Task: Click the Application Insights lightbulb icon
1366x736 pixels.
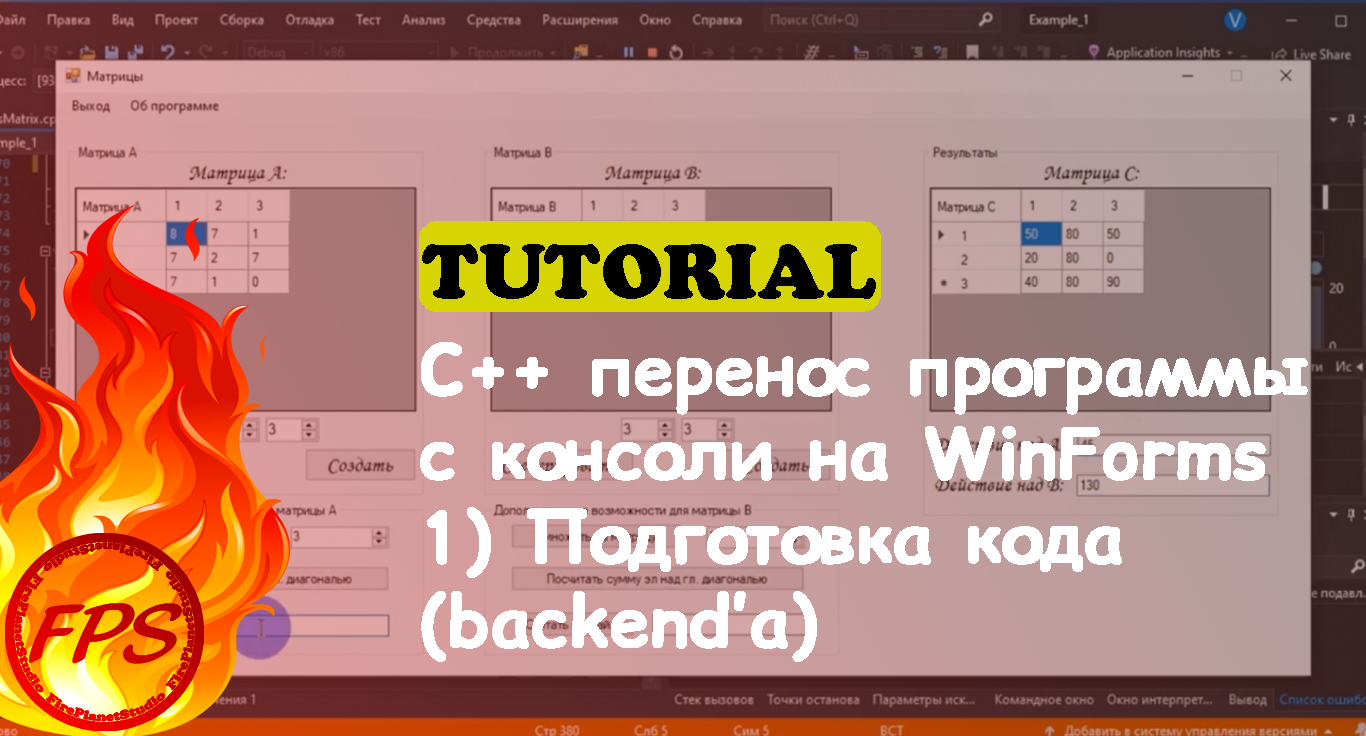Action: click(1095, 52)
